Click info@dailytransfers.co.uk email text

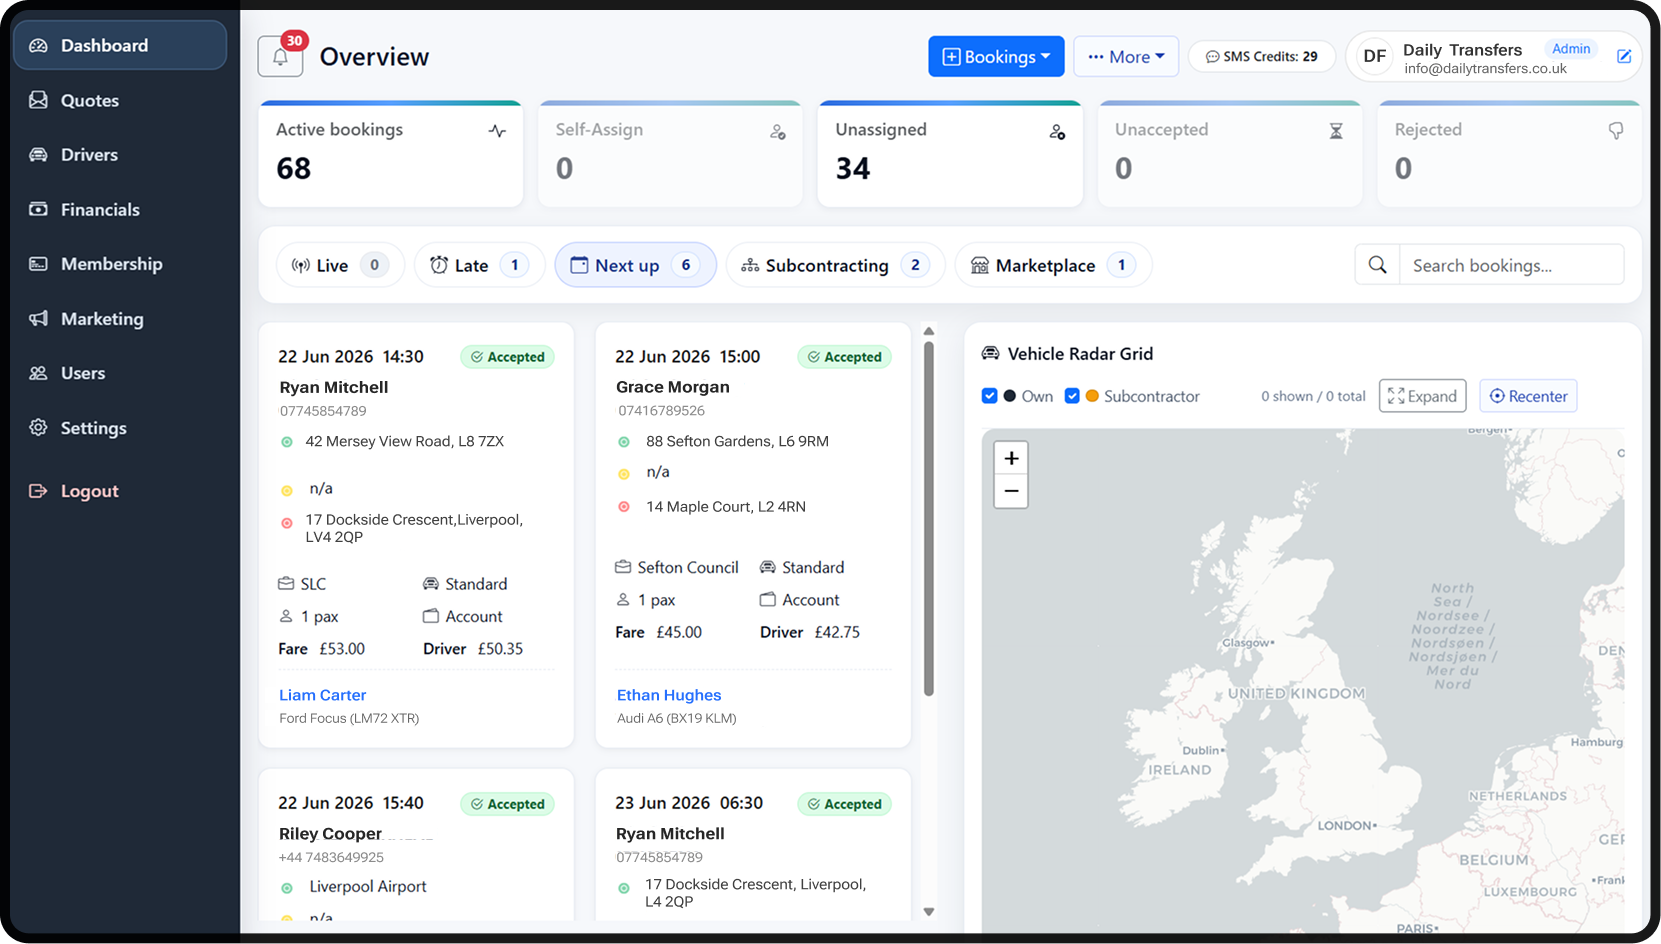[x=1485, y=69]
